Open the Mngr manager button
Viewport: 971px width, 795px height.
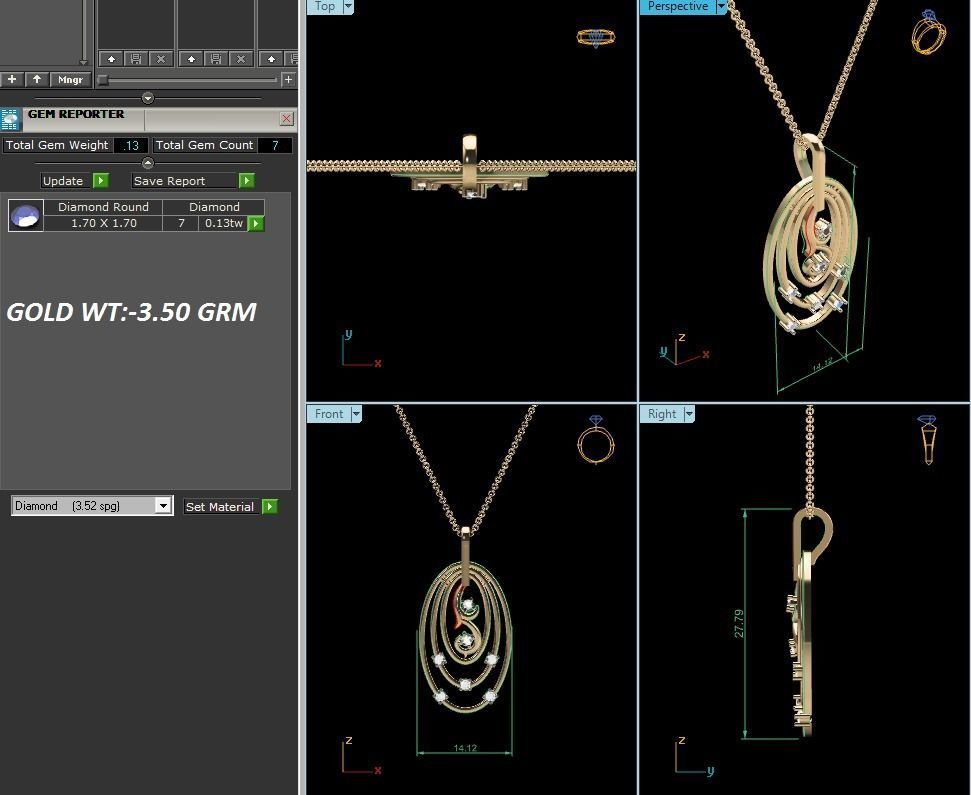pyautogui.click(x=70, y=79)
